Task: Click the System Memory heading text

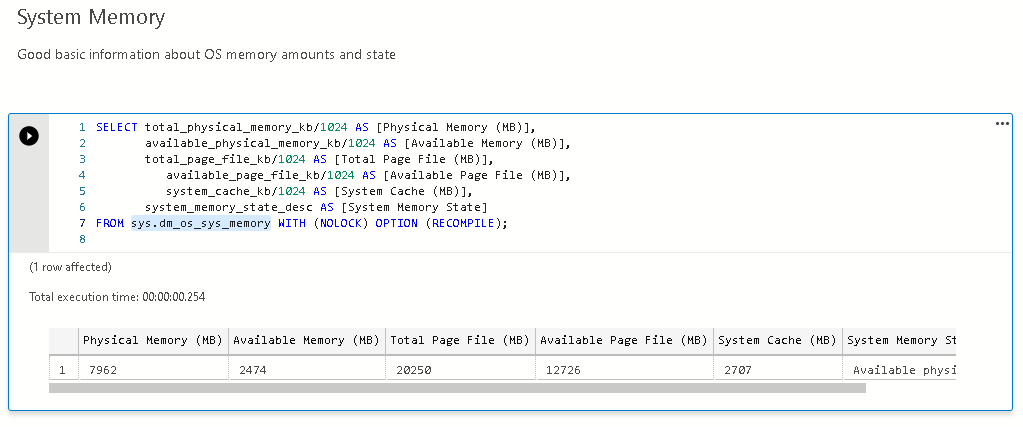Action: tap(91, 17)
